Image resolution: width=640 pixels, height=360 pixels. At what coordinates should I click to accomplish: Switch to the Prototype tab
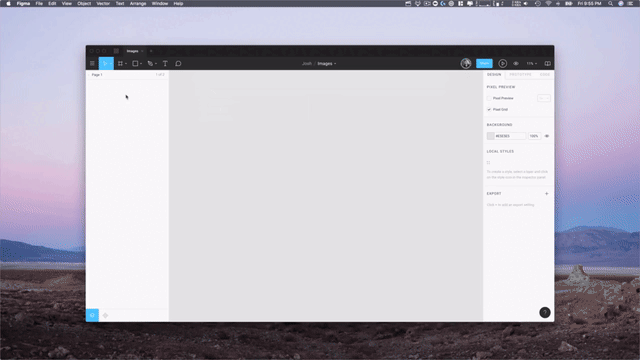[520, 75]
